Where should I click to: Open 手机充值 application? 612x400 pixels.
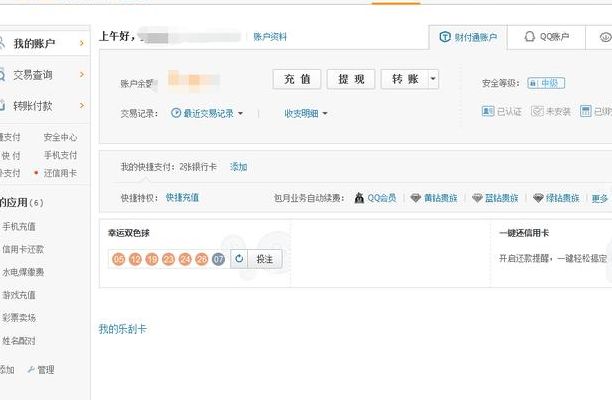coord(19,226)
